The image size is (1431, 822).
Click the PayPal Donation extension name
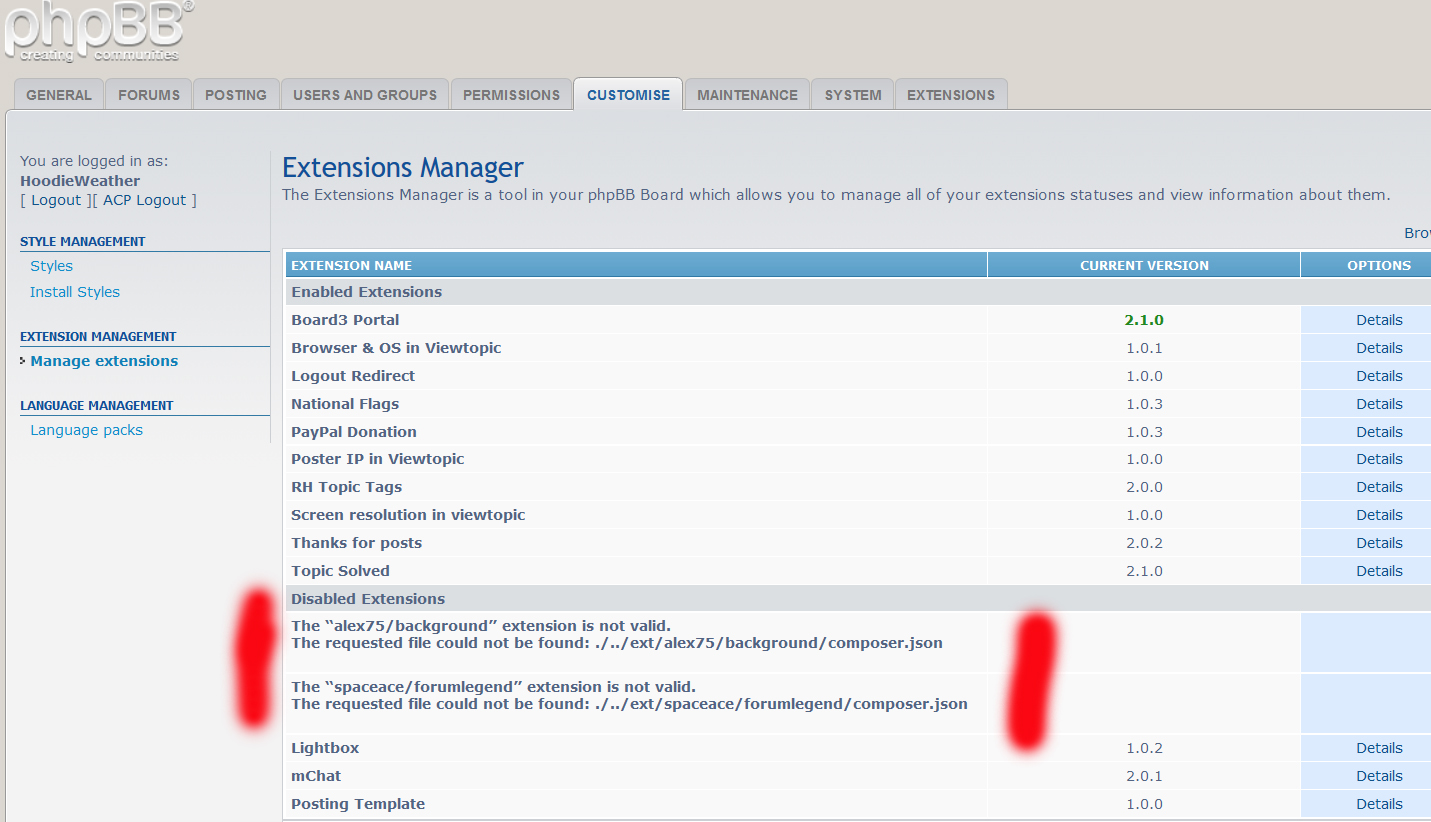(x=354, y=432)
